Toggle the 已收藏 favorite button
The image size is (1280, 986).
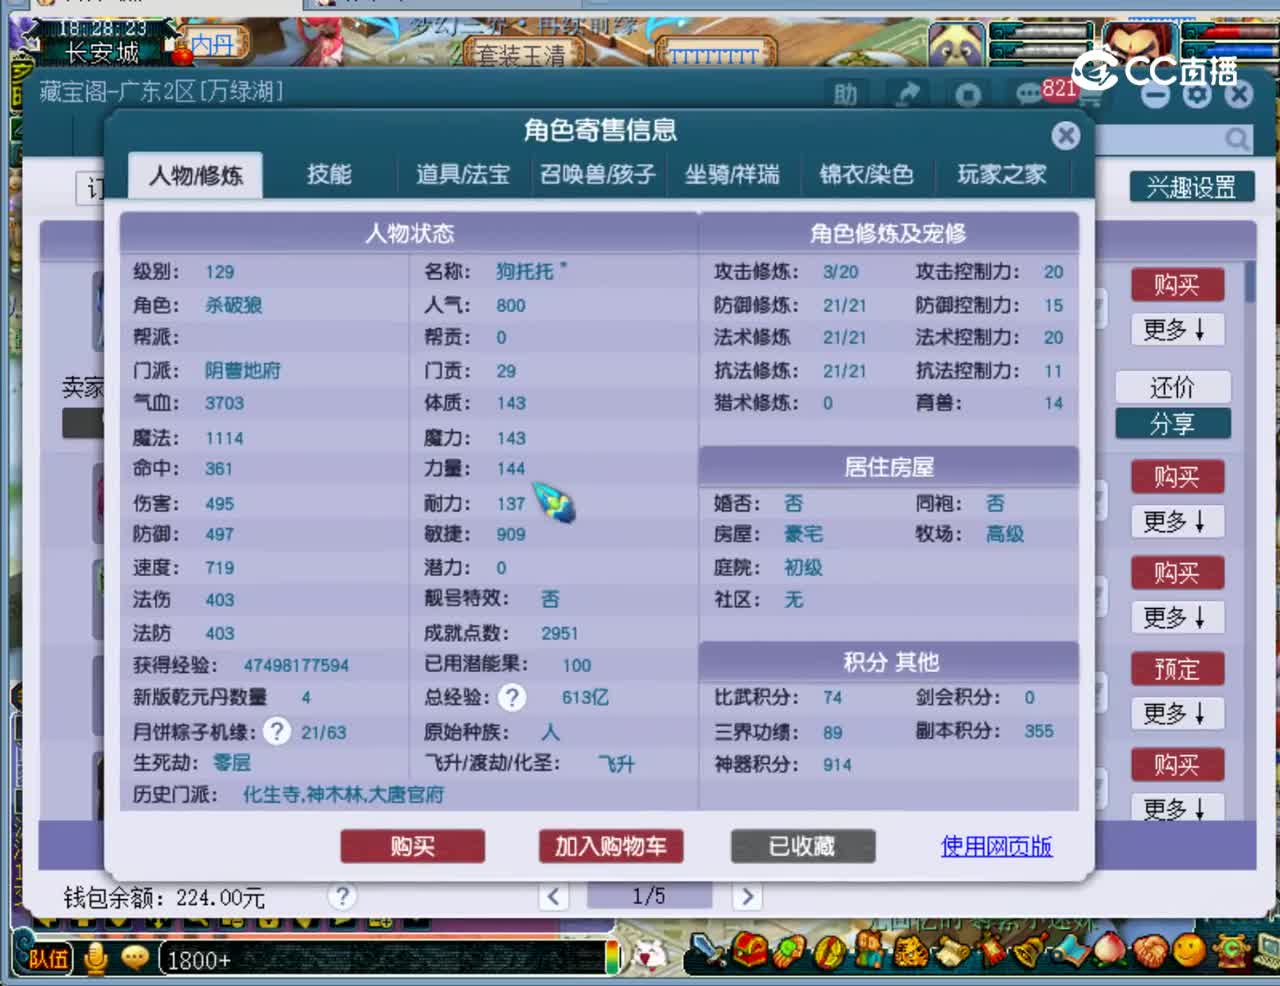(803, 846)
